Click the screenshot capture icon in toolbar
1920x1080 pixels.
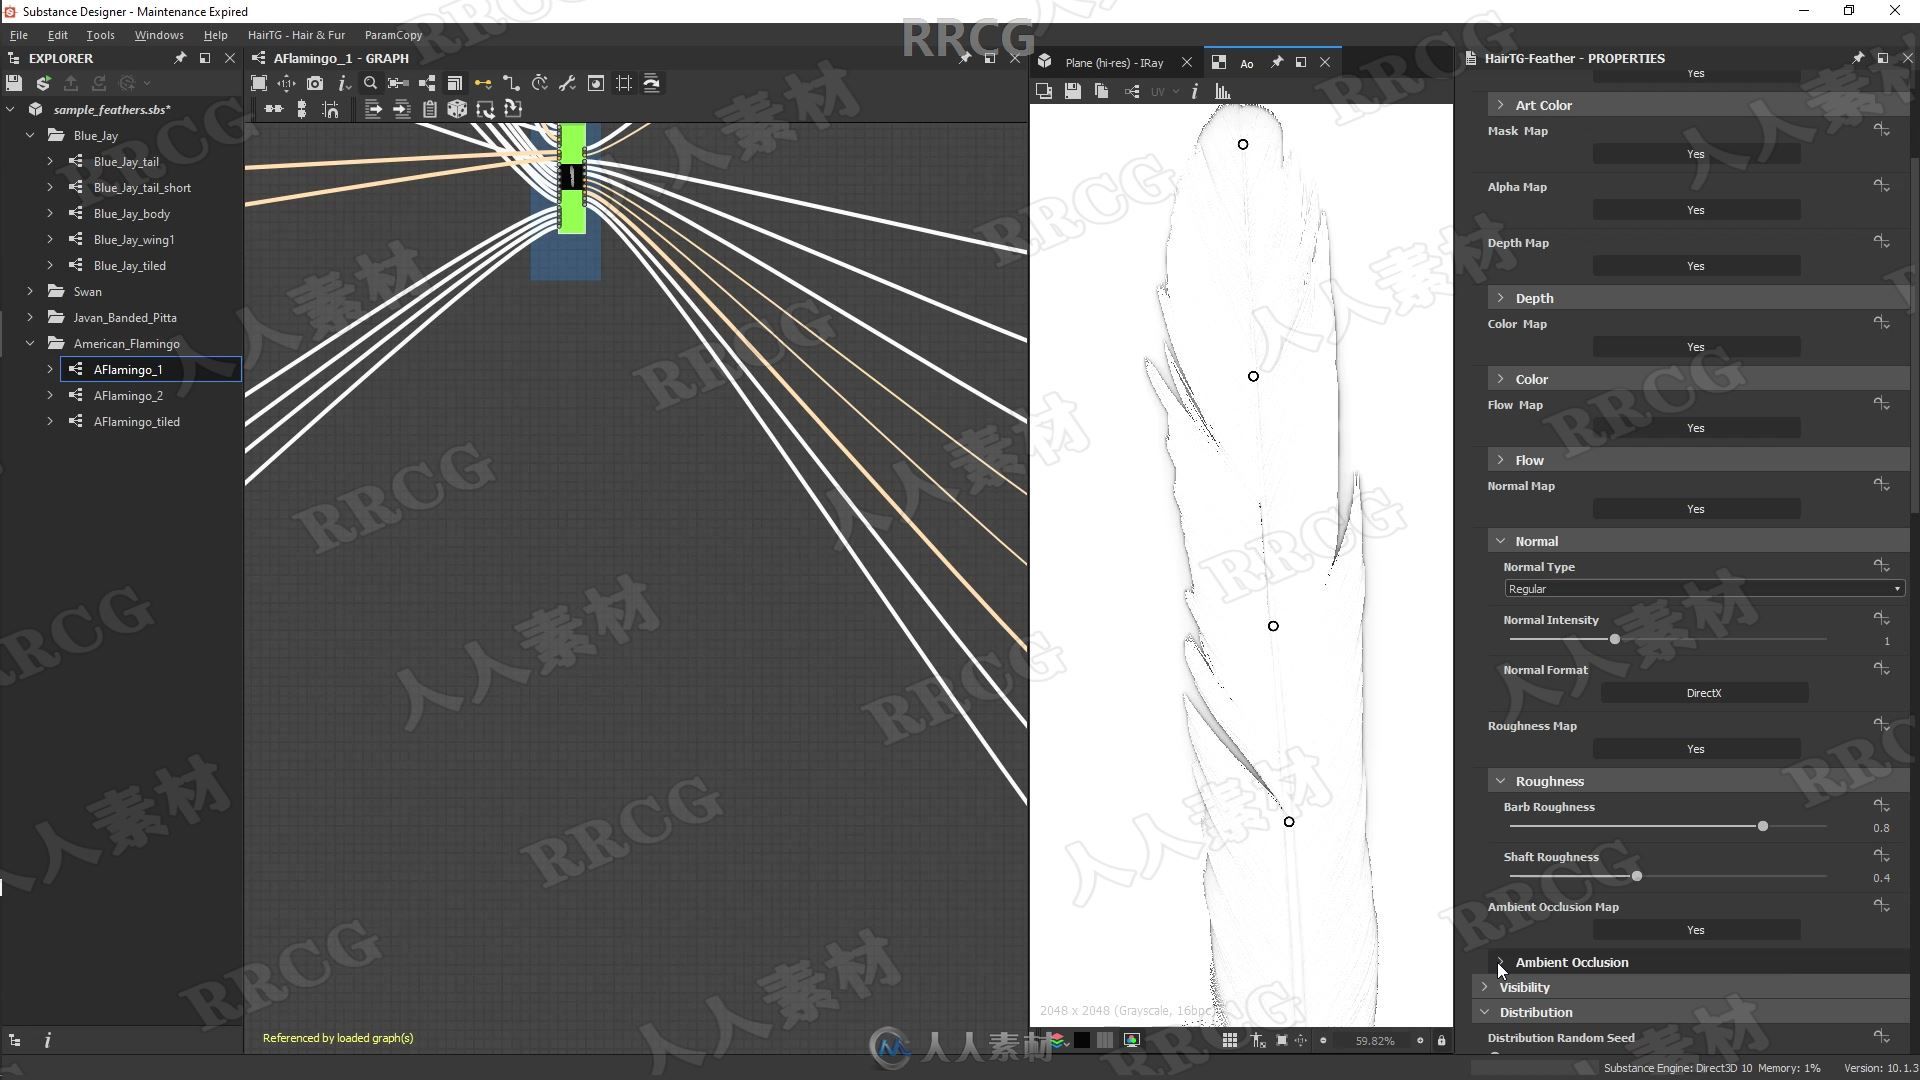coord(315,83)
